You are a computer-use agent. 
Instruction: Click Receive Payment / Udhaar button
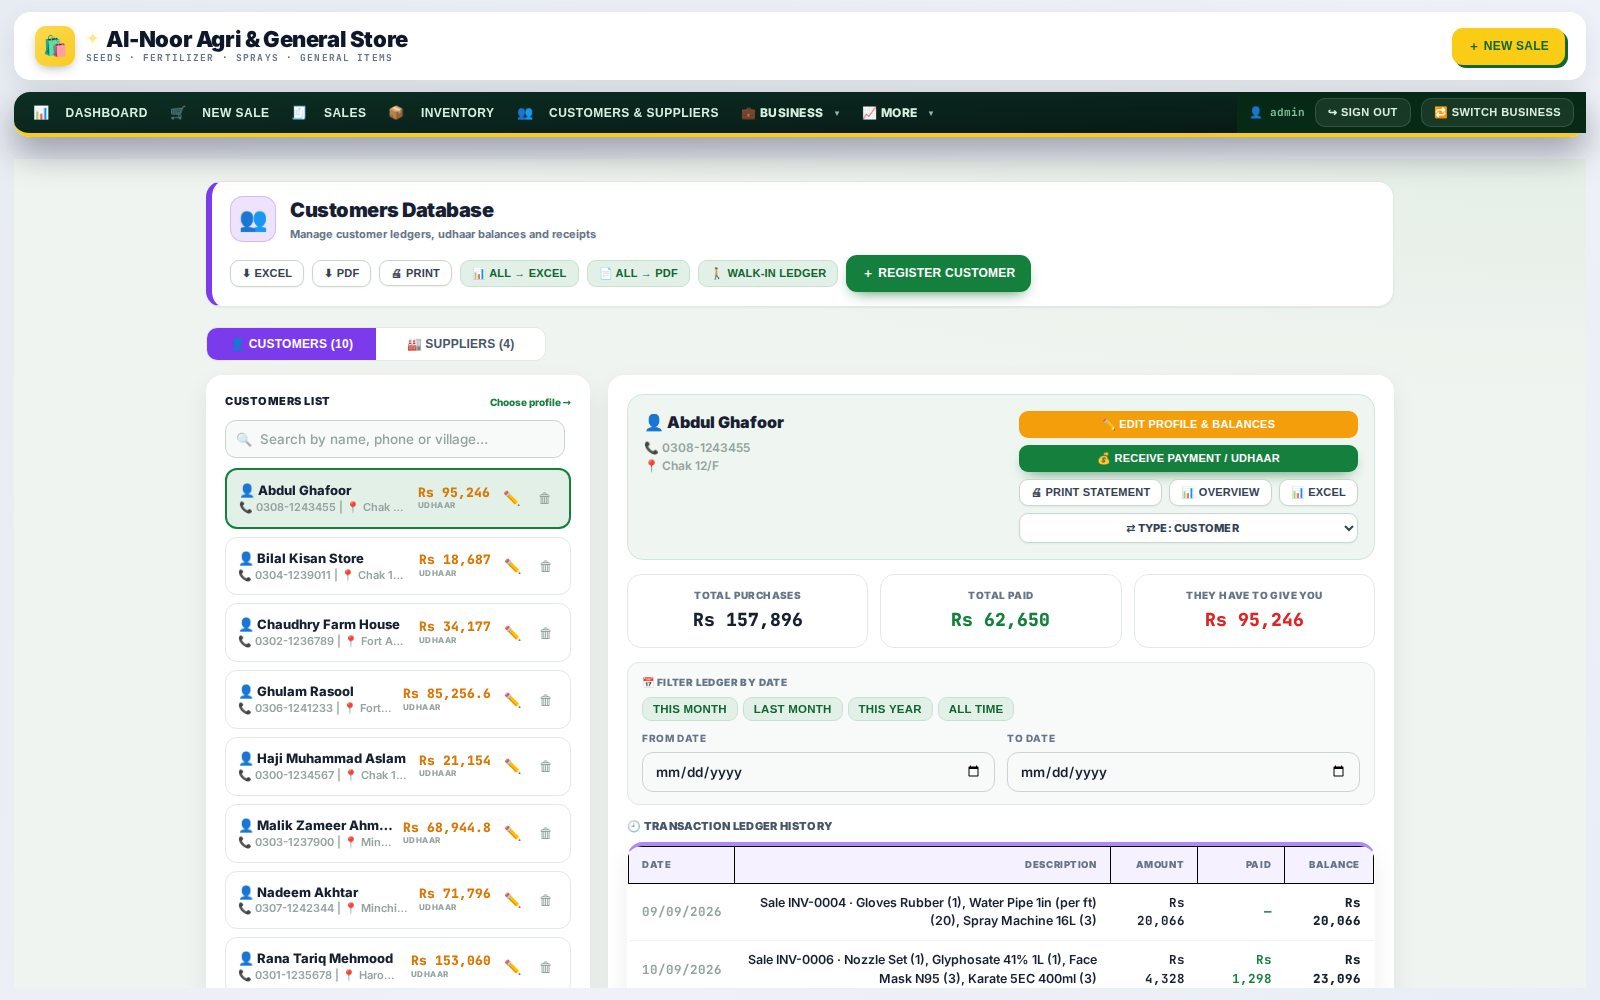[x=1188, y=458]
